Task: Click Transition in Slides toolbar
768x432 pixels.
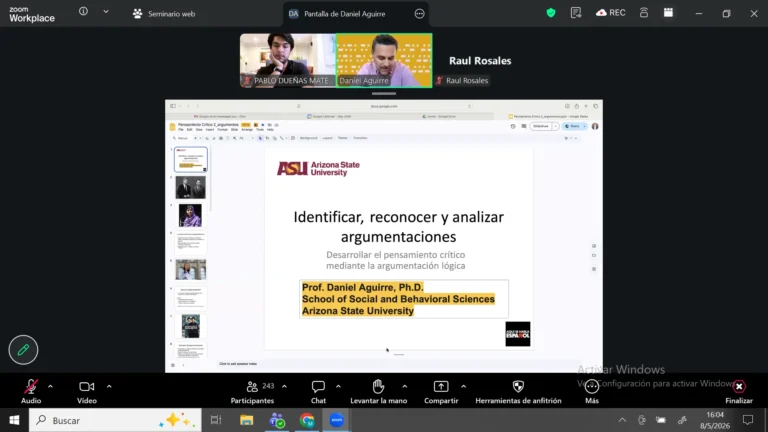Action: coord(360,138)
